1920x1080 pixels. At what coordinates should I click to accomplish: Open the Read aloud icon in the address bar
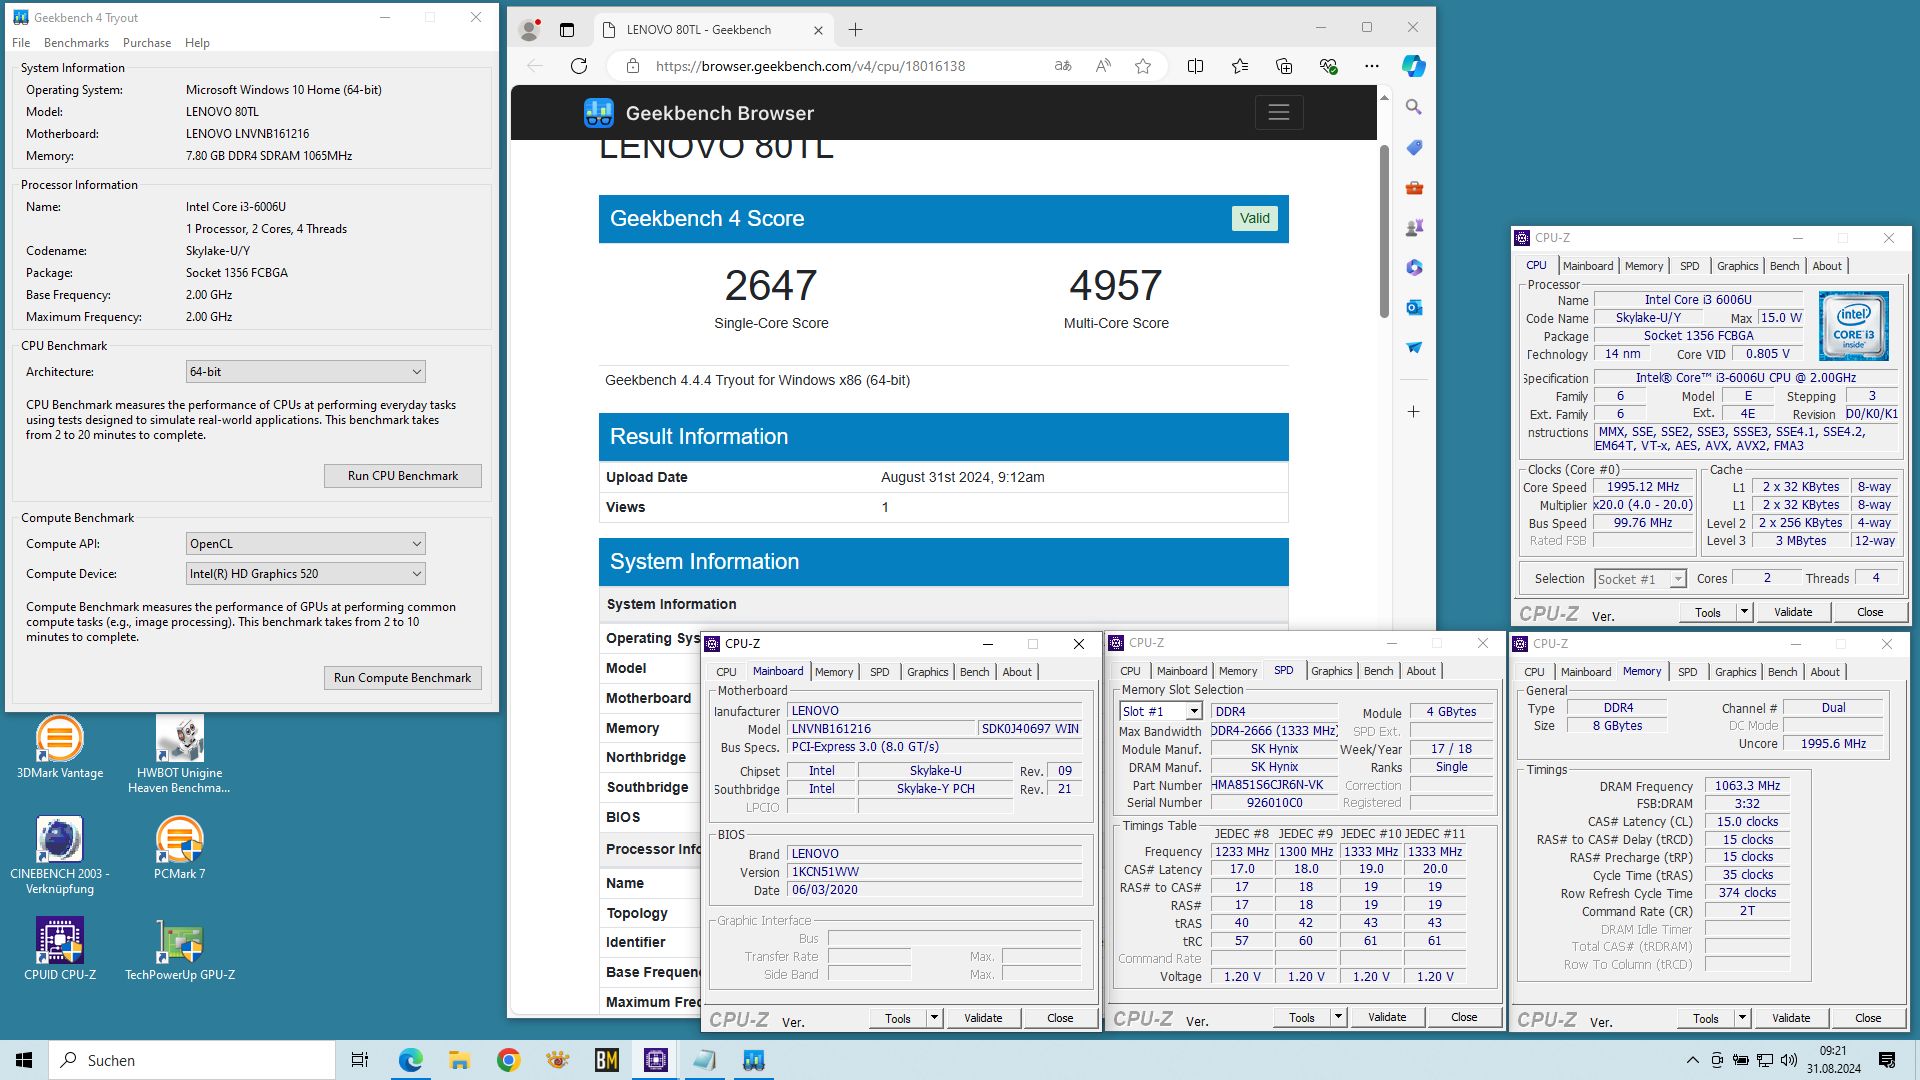pos(1103,66)
